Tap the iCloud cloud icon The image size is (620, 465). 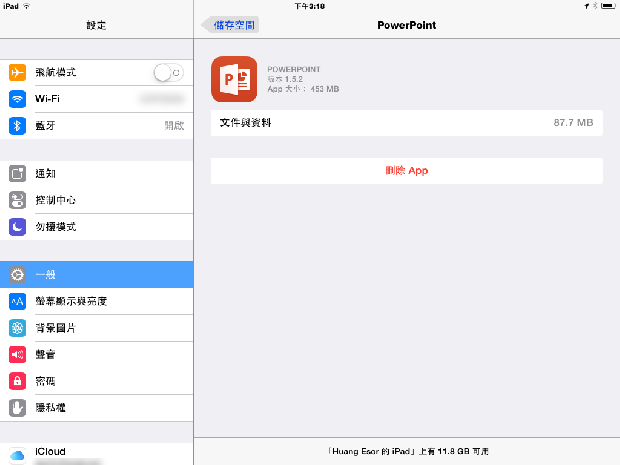[x=17, y=456]
